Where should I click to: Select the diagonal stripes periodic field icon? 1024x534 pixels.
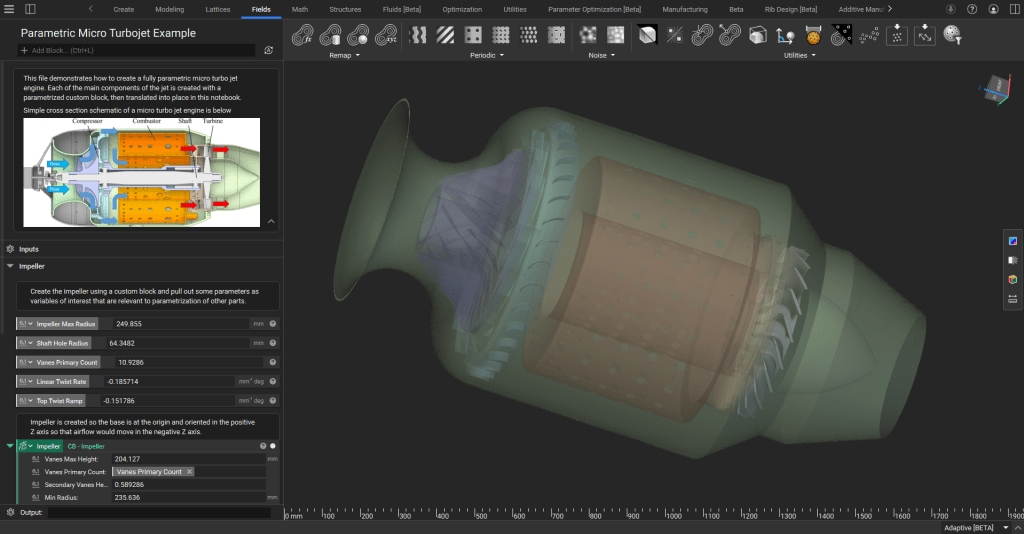pos(444,36)
